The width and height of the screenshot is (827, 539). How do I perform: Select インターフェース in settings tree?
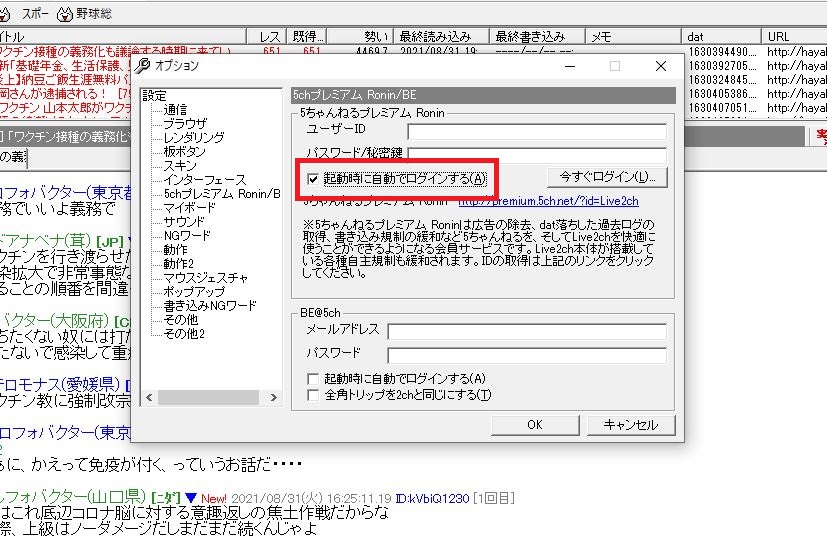[x=205, y=180]
